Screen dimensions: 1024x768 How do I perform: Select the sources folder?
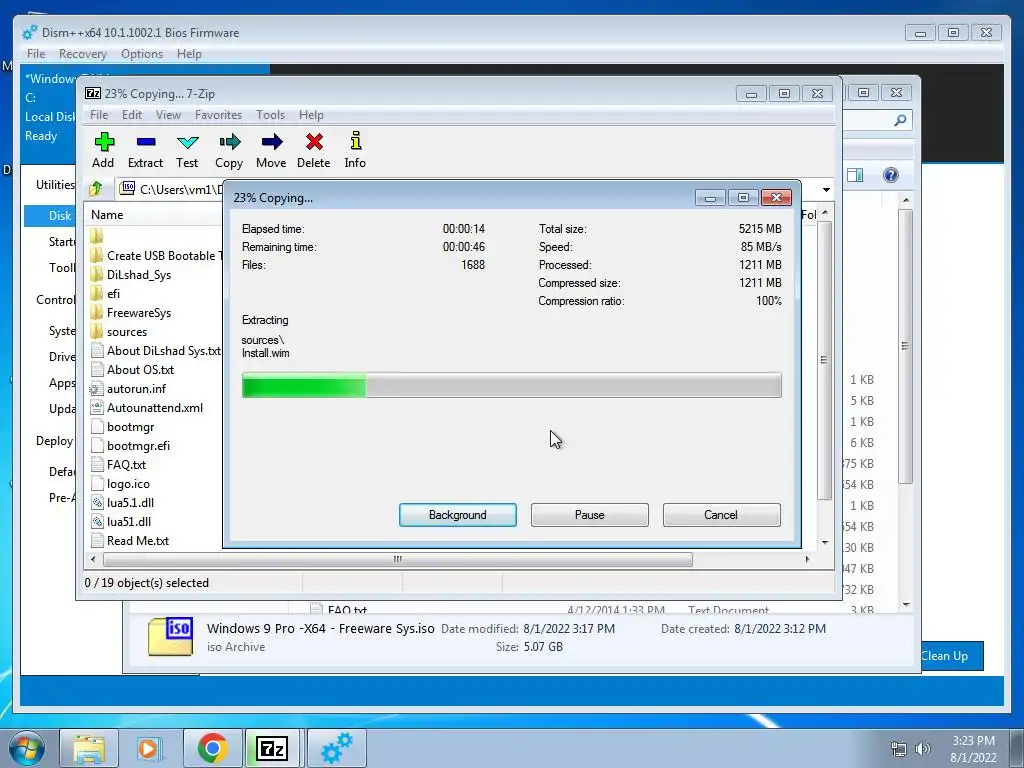coord(127,332)
